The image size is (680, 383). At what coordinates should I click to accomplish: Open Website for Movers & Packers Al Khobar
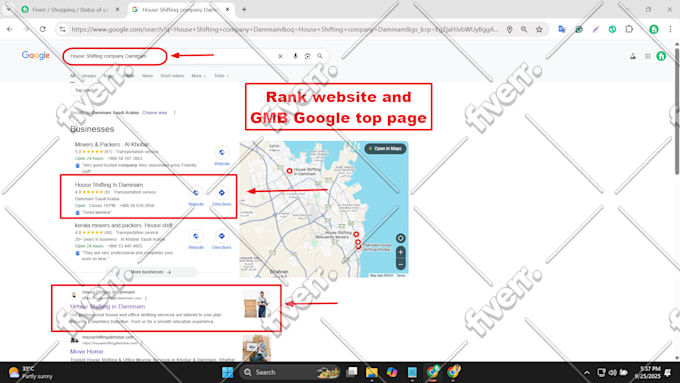(222, 156)
